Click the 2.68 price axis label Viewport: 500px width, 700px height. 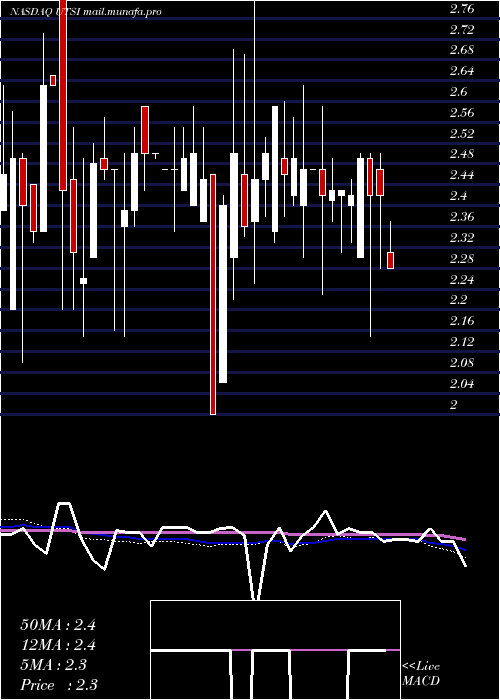(462, 50)
